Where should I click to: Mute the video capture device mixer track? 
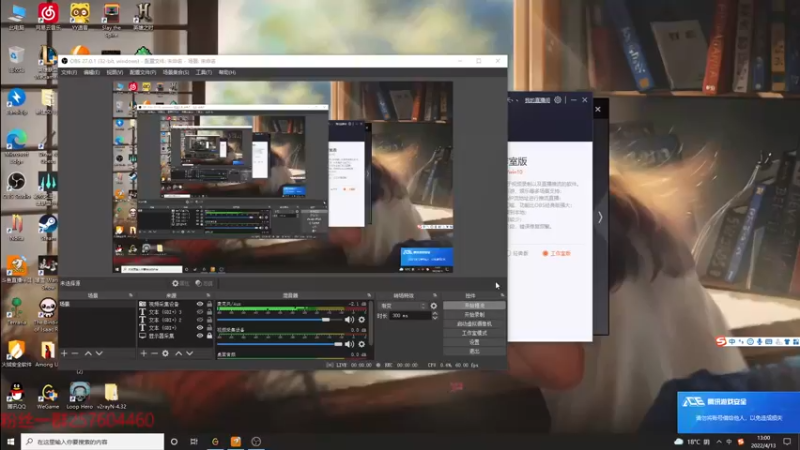coord(349,344)
